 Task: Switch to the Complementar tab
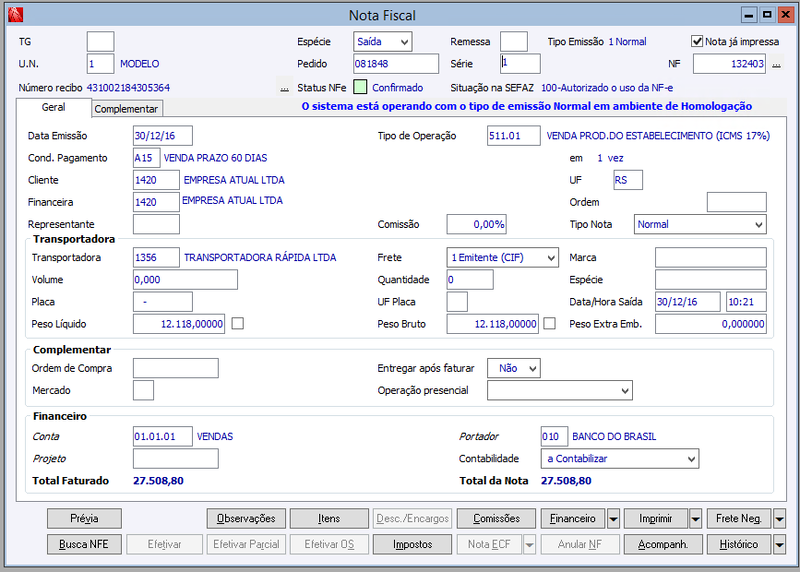point(126,109)
